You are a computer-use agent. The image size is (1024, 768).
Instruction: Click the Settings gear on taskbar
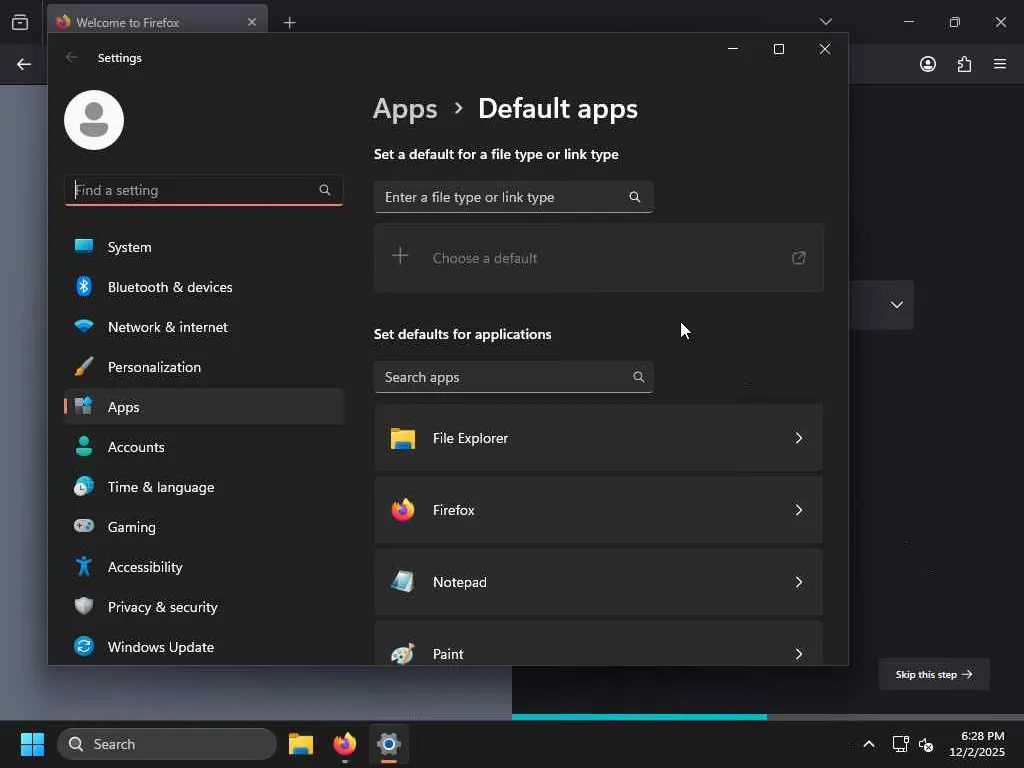click(389, 744)
